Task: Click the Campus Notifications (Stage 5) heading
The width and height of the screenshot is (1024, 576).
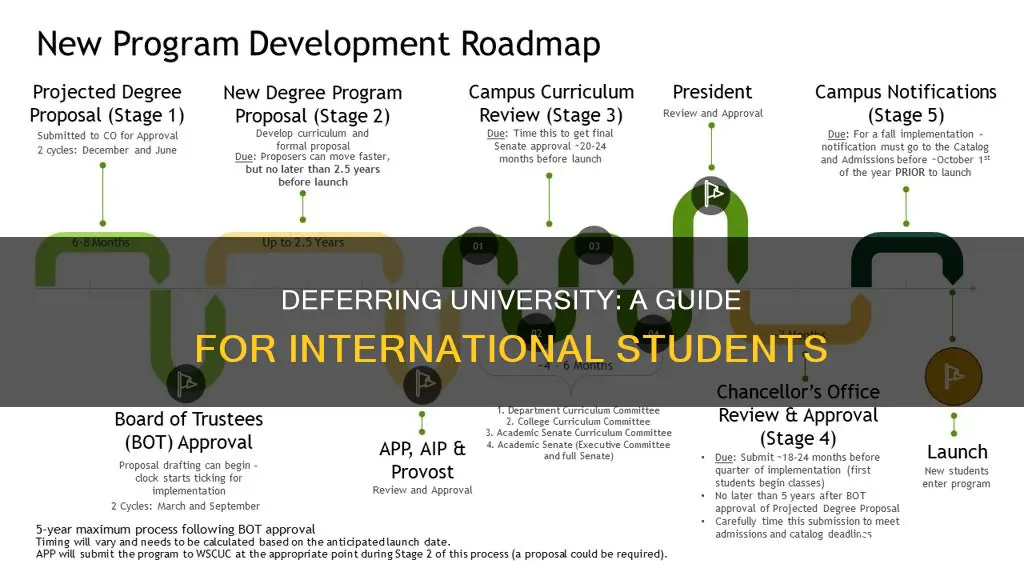Action: click(x=906, y=104)
